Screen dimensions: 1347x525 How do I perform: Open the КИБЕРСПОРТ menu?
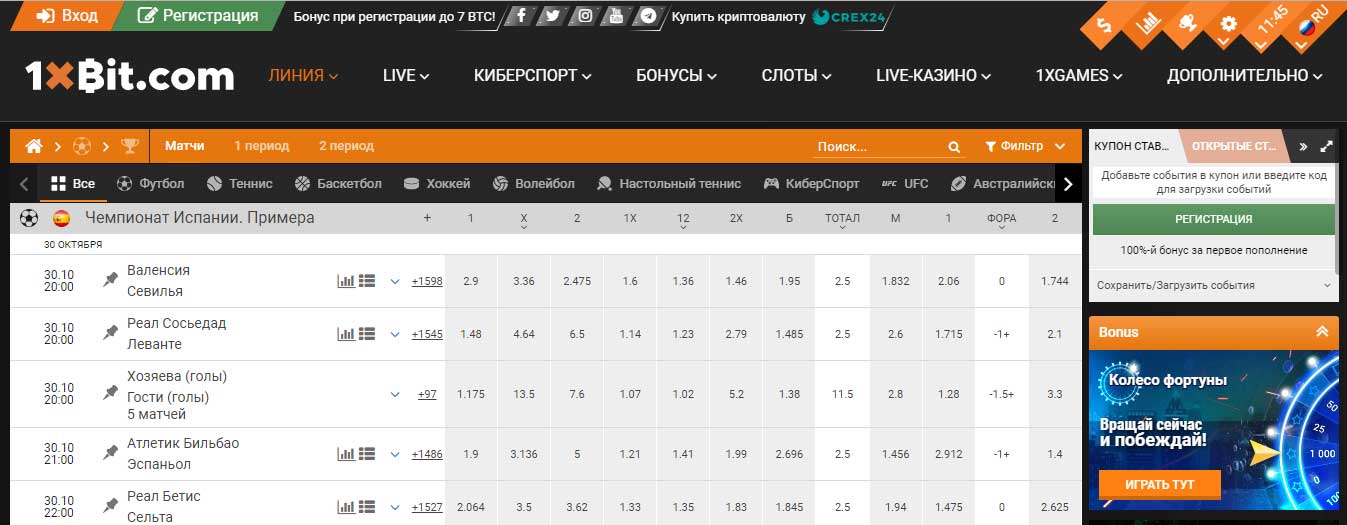pyautogui.click(x=533, y=76)
